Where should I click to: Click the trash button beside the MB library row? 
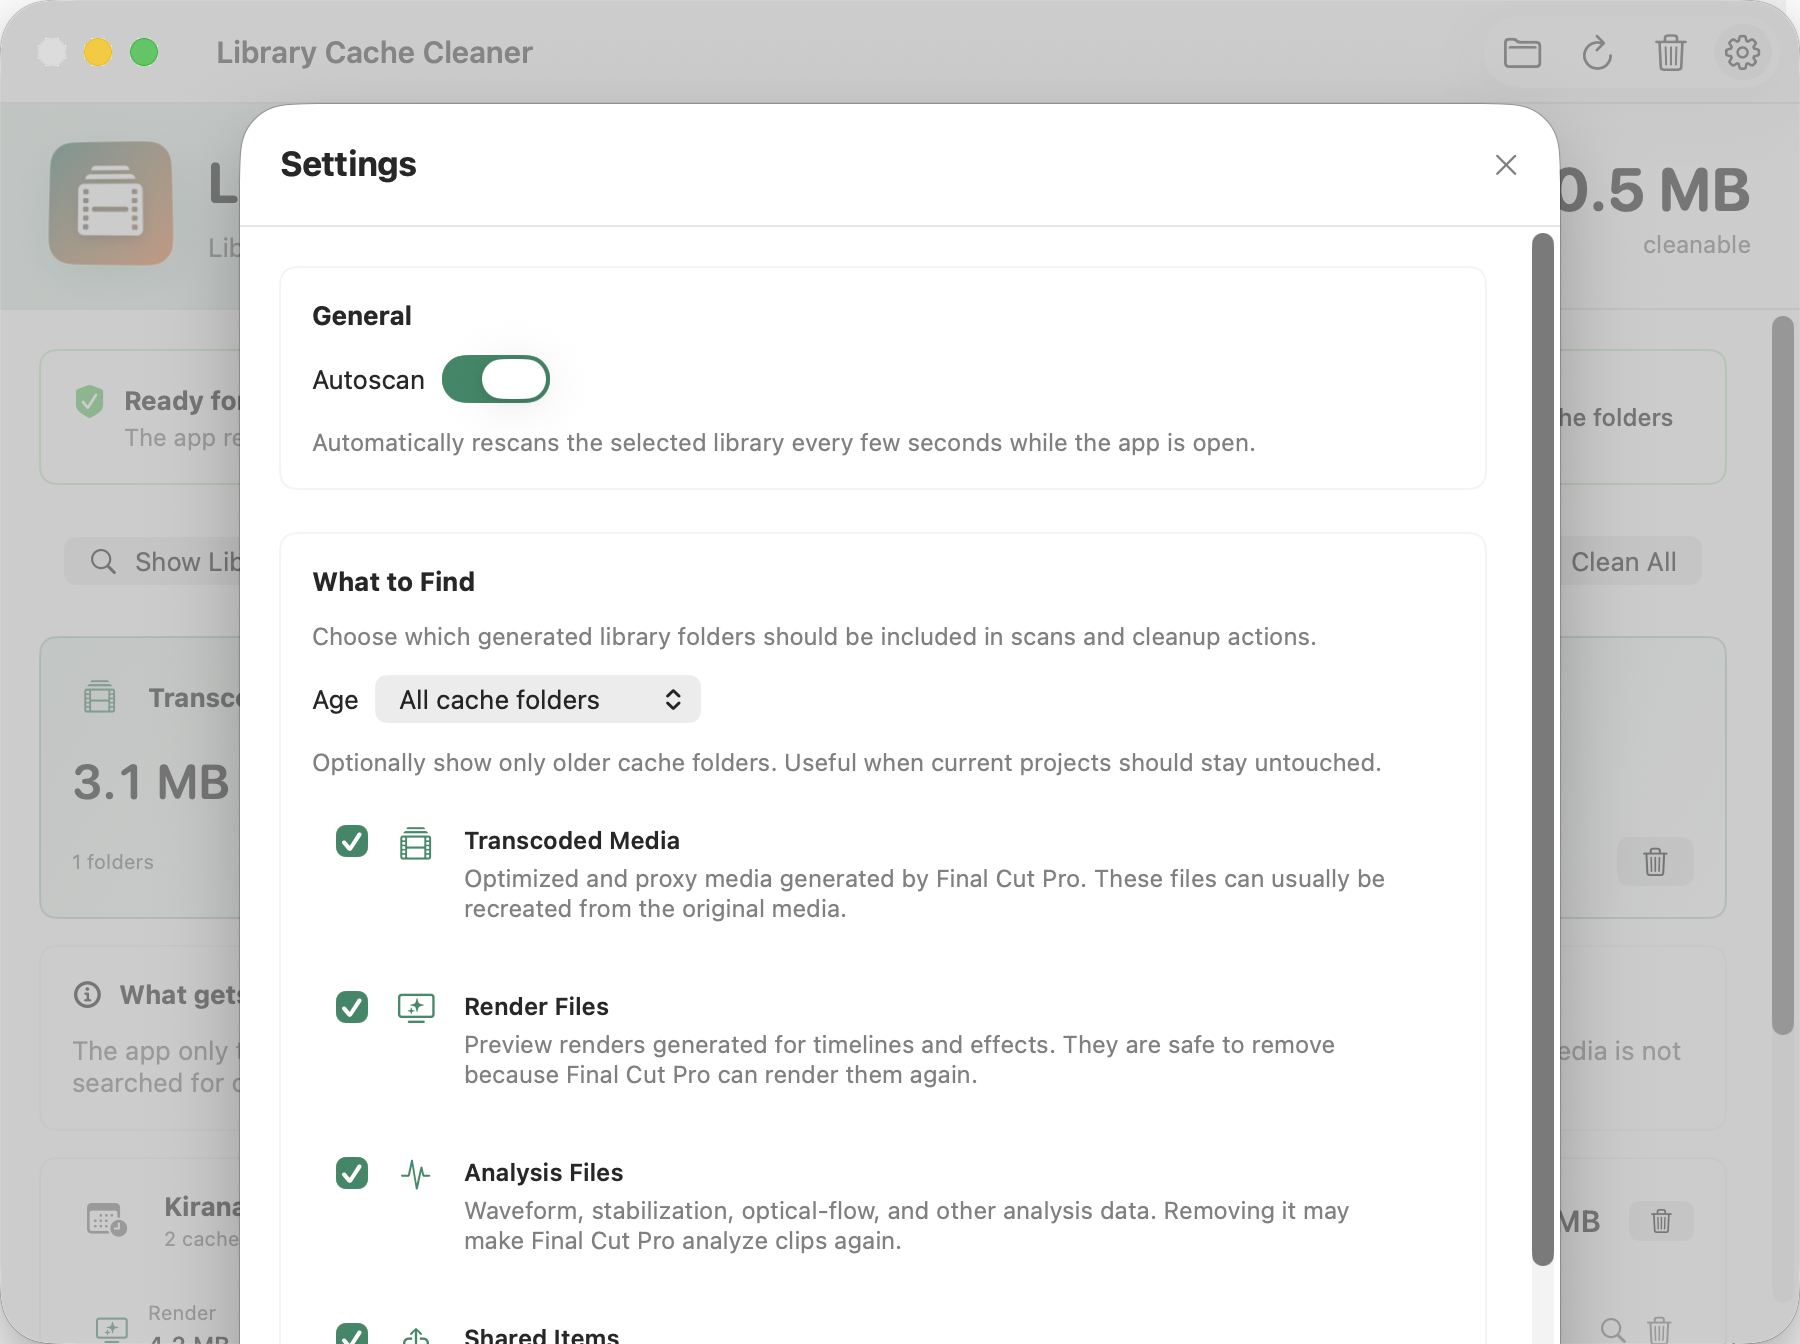(x=1661, y=1221)
